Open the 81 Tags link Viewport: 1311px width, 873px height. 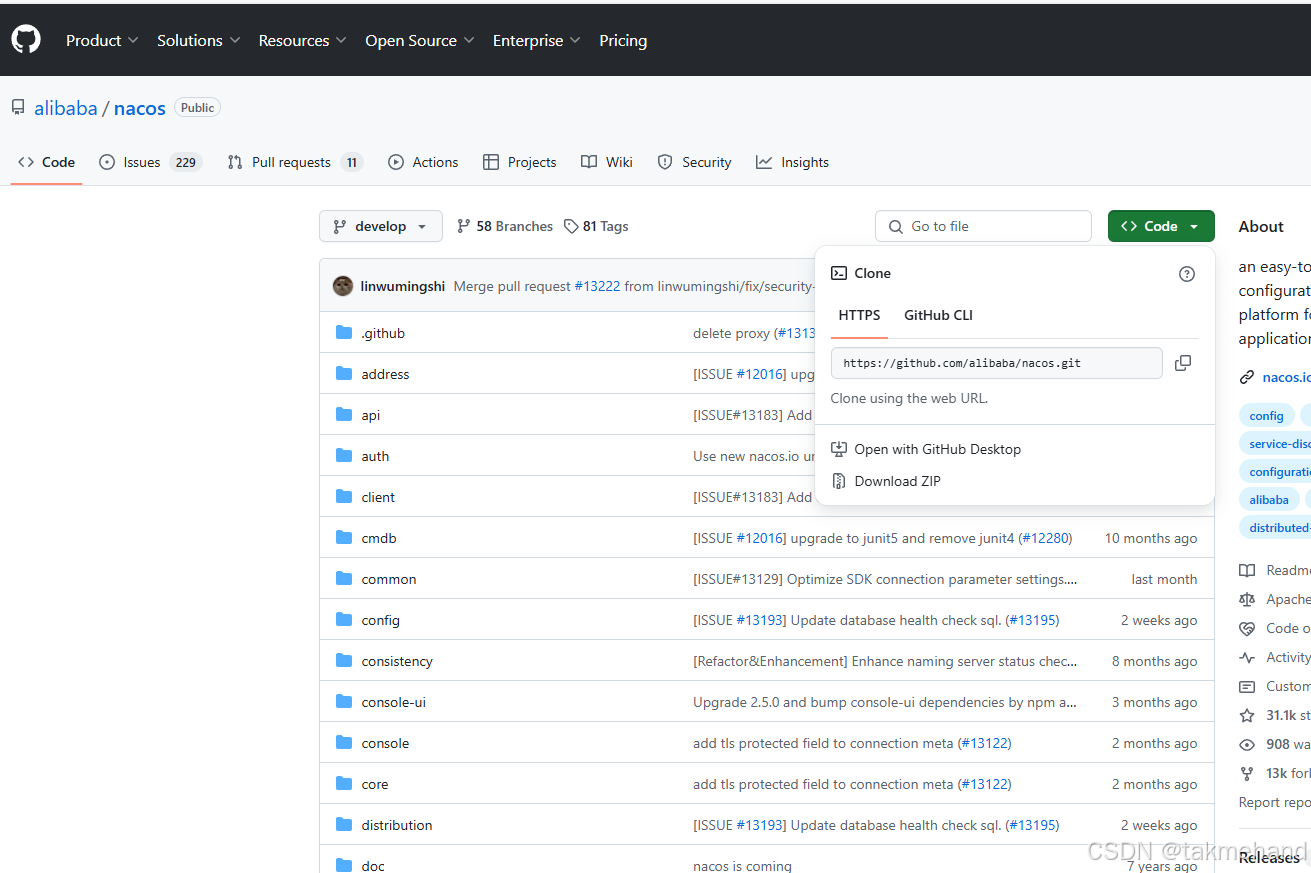pos(596,226)
